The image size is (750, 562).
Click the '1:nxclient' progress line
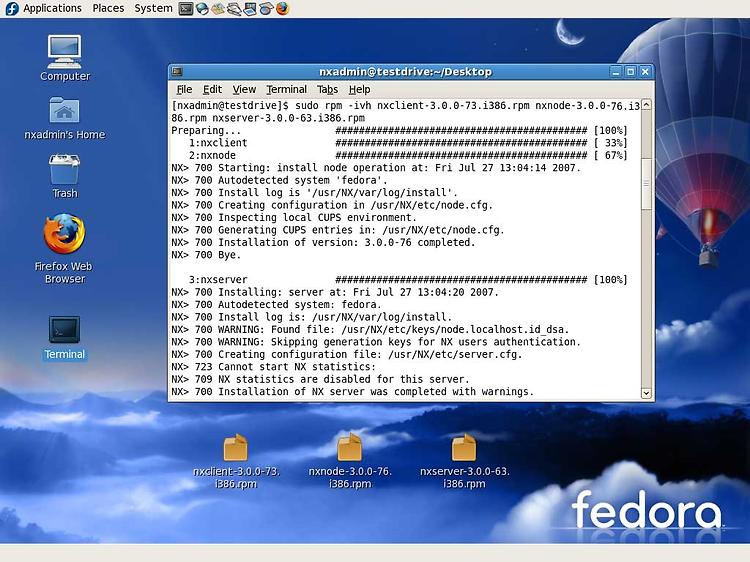(x=408, y=143)
